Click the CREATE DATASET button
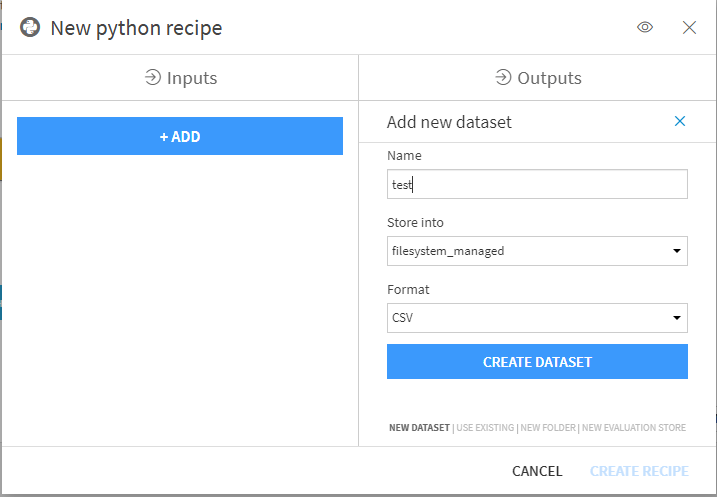Image resolution: width=717 pixels, height=497 pixels. point(537,362)
